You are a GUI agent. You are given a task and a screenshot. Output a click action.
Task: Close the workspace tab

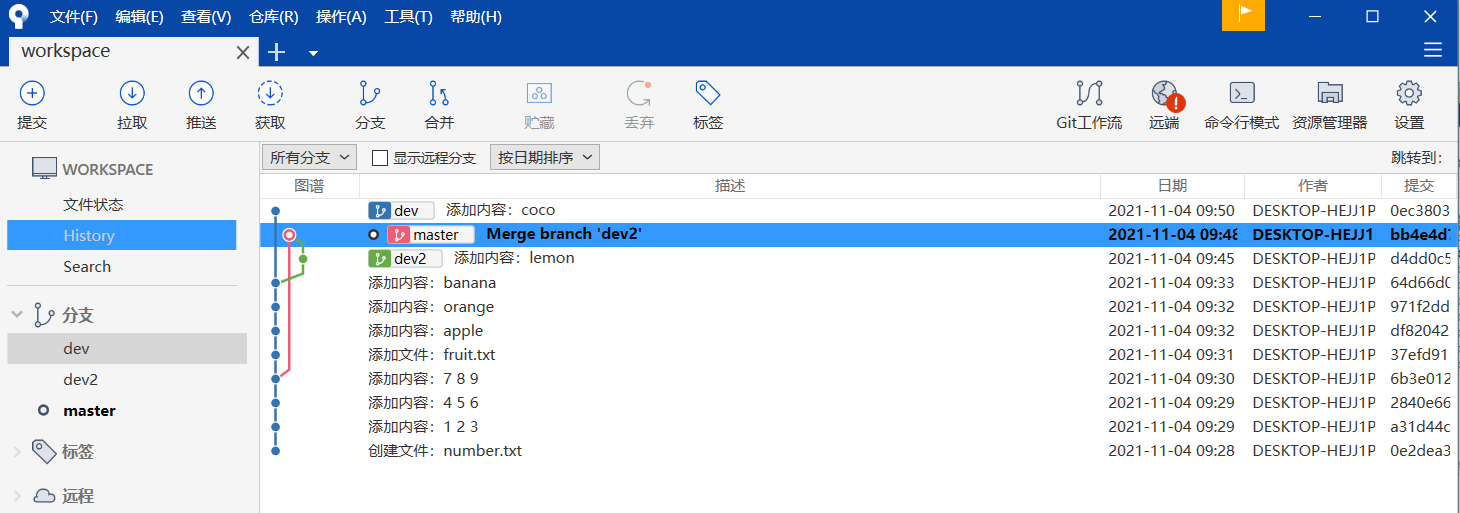tap(243, 52)
